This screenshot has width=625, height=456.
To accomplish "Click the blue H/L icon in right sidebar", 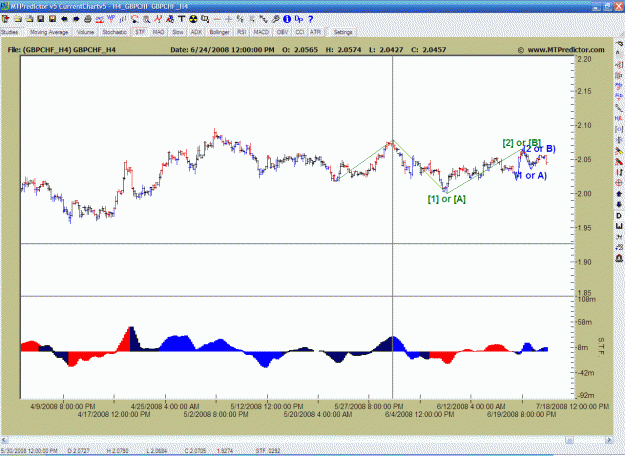I will [619, 118].
